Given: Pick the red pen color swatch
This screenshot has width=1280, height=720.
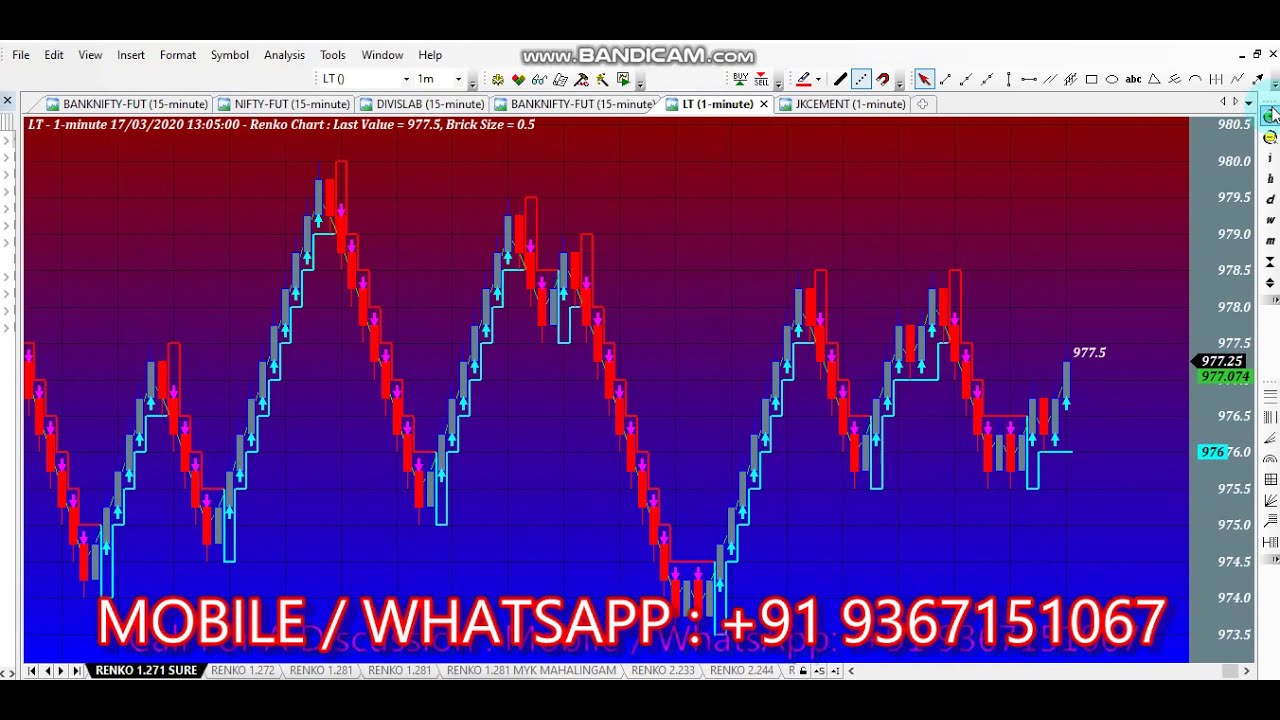Looking at the screenshot, I should tap(803, 79).
